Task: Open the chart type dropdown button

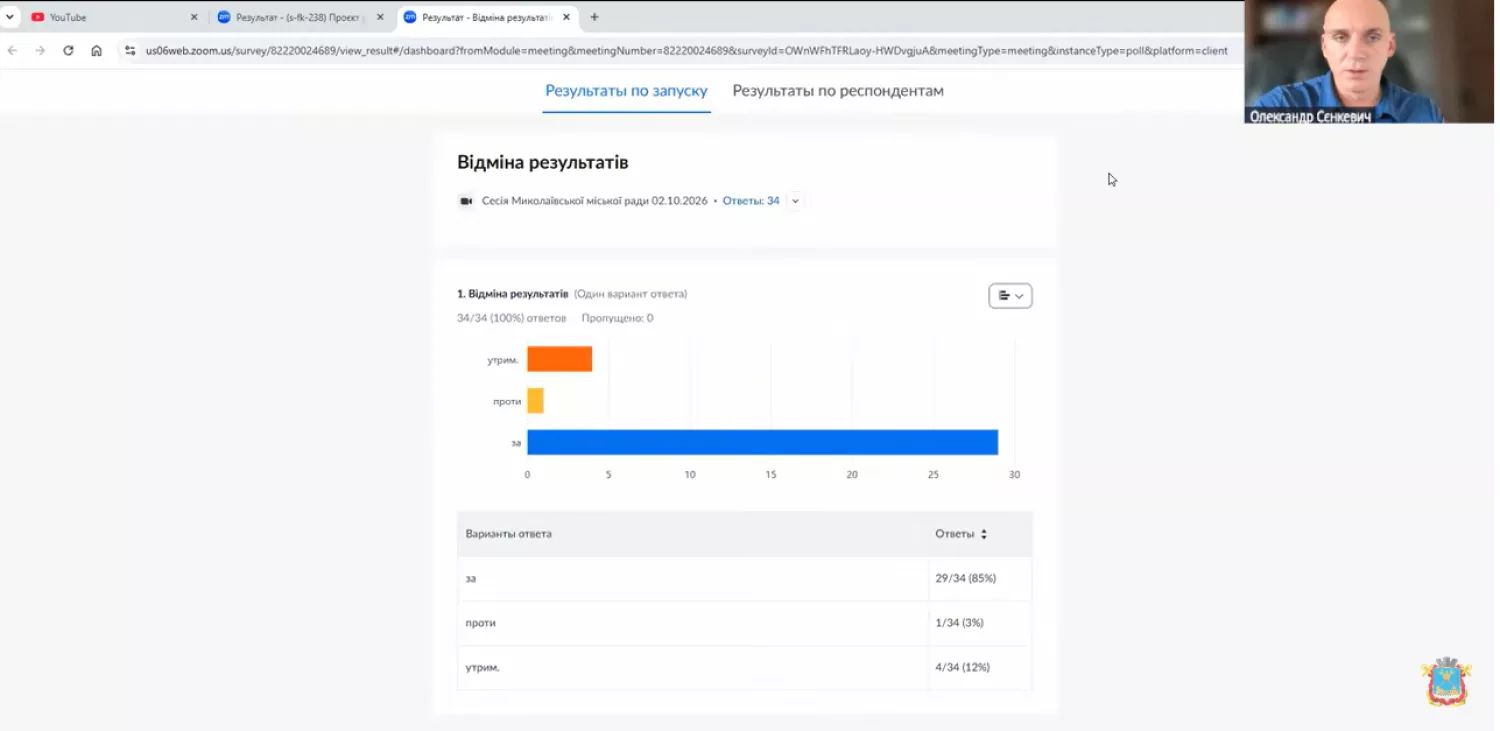Action: [1010, 296]
